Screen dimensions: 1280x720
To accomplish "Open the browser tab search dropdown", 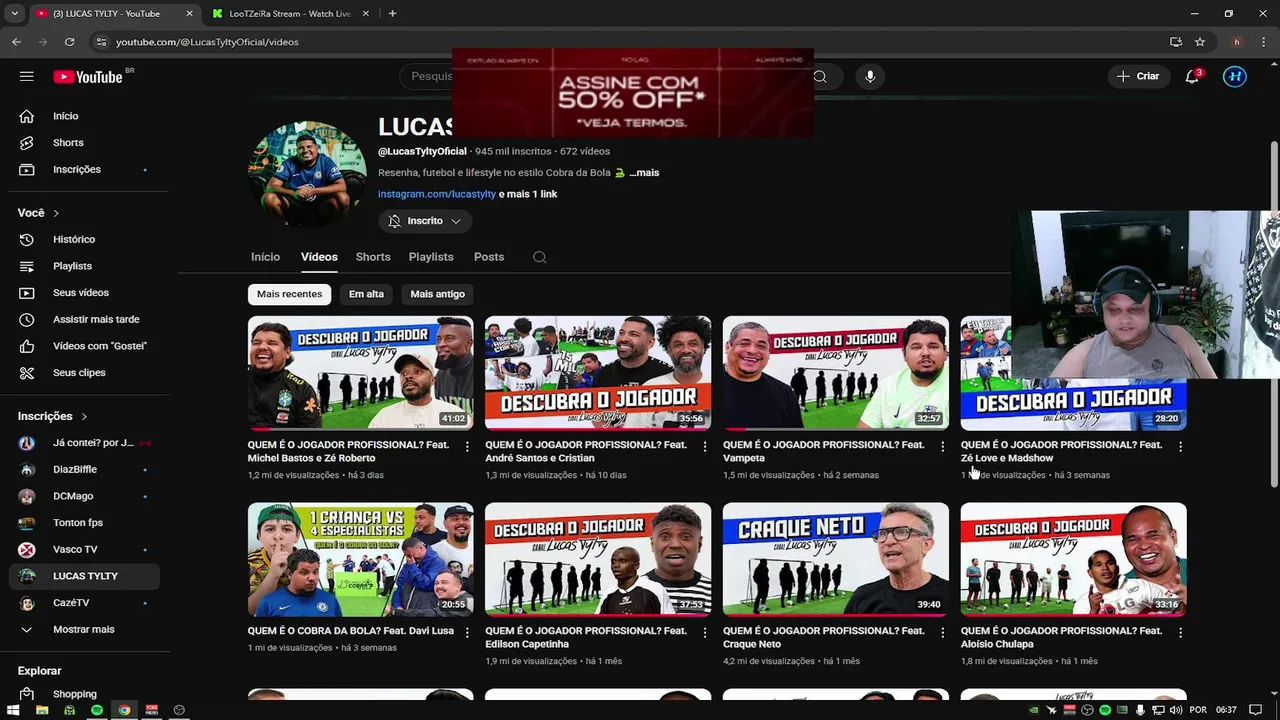I will [14, 14].
